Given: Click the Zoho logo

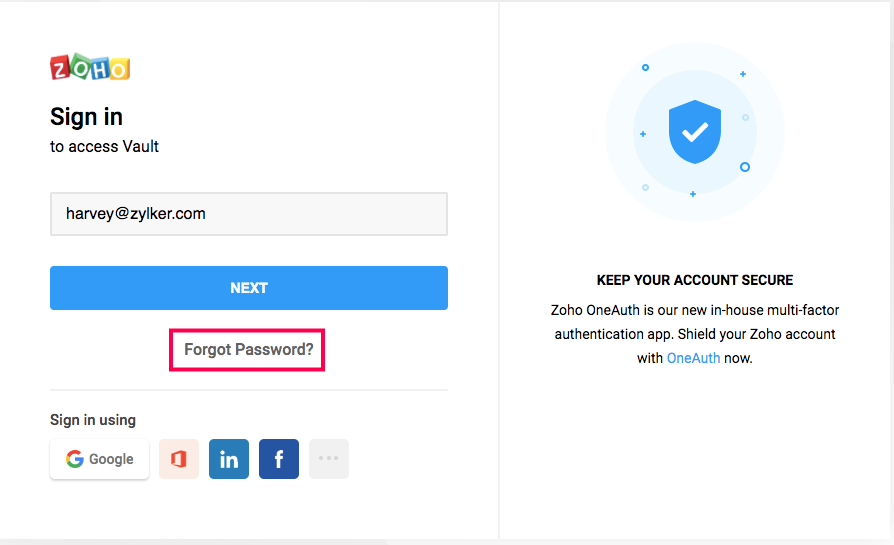Looking at the screenshot, I should pos(90,68).
